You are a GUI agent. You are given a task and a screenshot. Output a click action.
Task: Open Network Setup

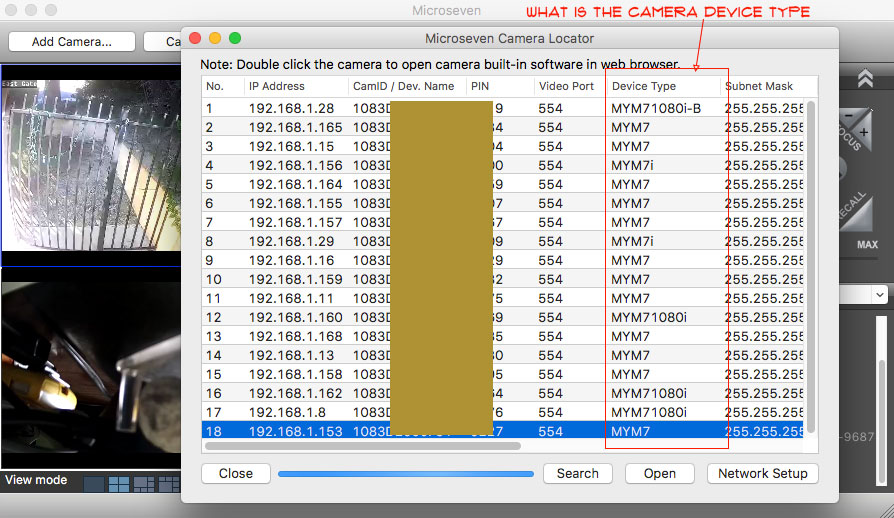pos(763,474)
